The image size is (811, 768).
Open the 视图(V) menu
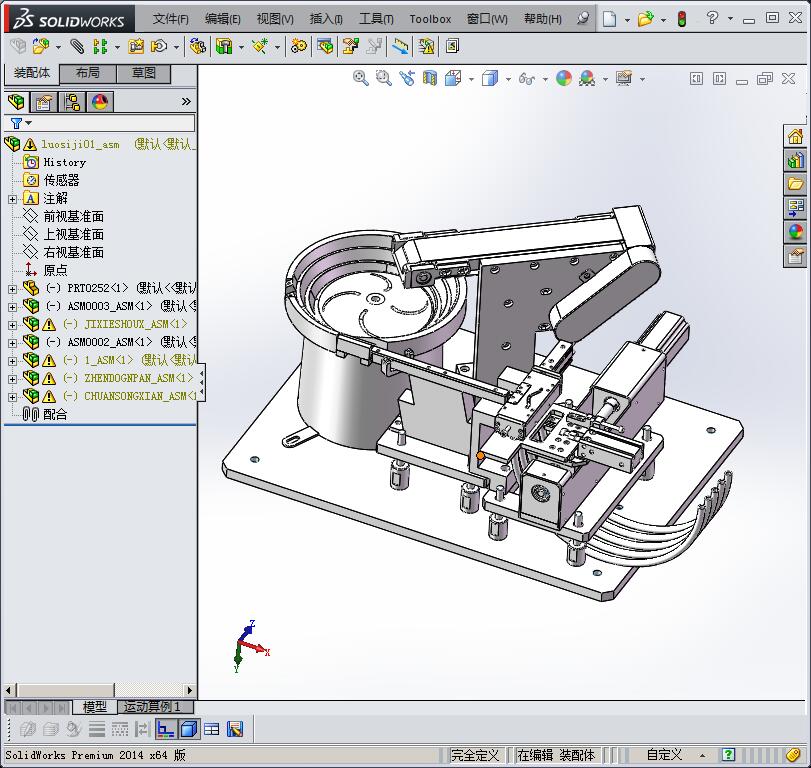point(275,19)
